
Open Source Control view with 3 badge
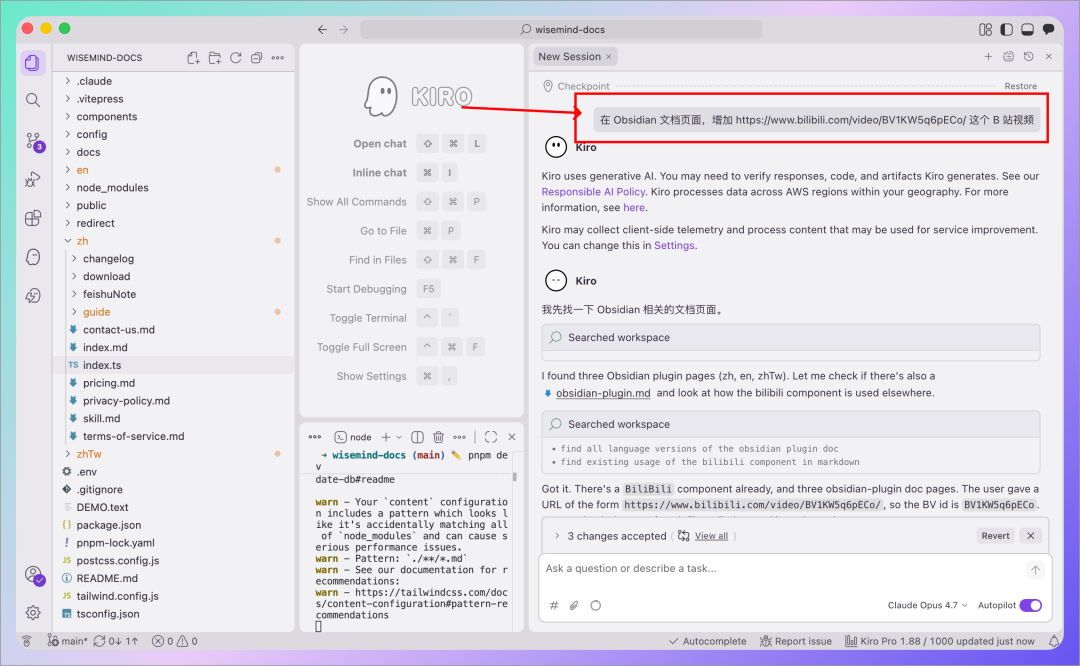coord(33,141)
